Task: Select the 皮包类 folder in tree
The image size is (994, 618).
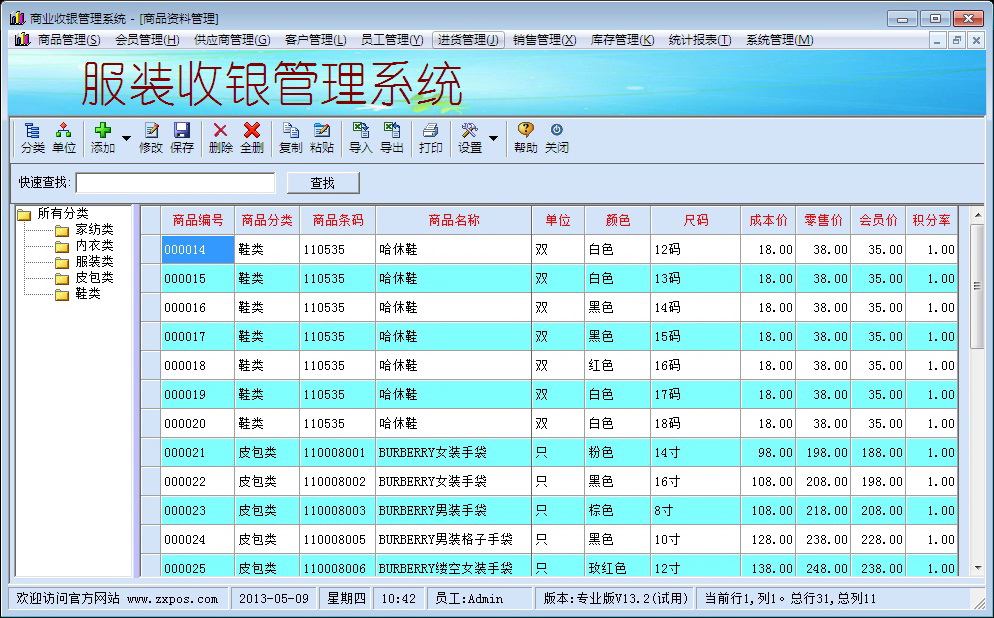Action: pyautogui.click(x=94, y=278)
